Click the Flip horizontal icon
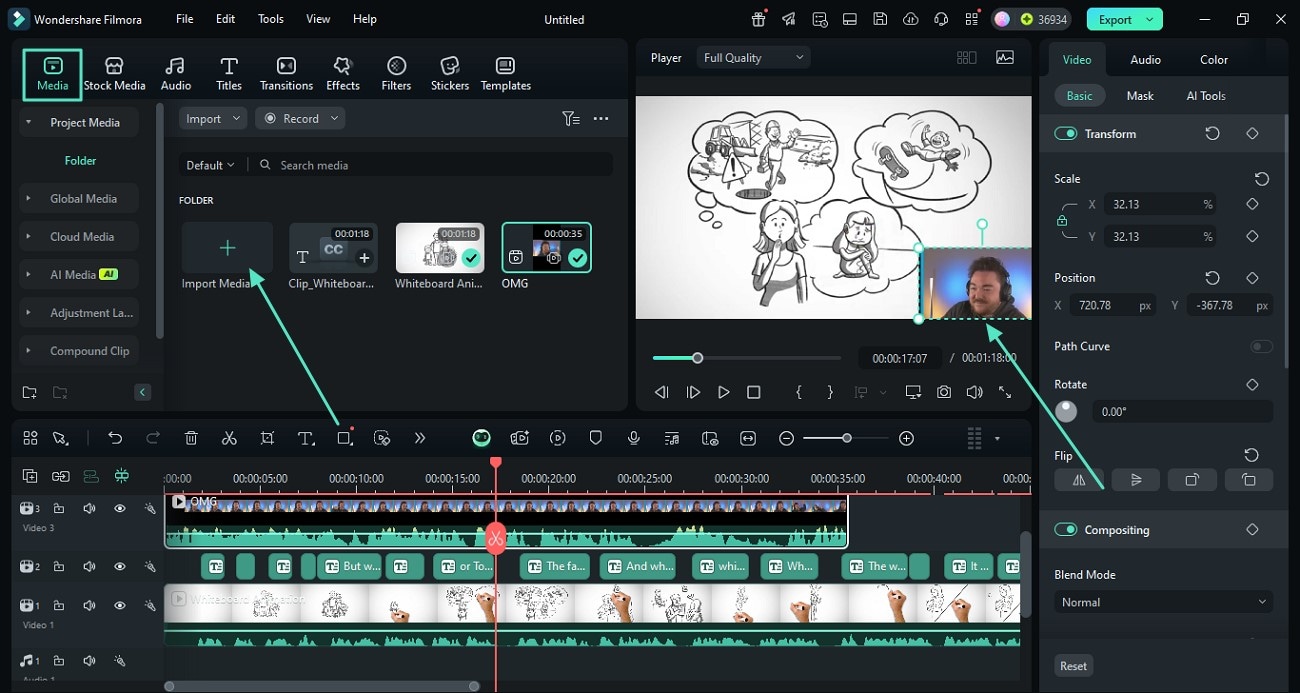 coord(1079,480)
